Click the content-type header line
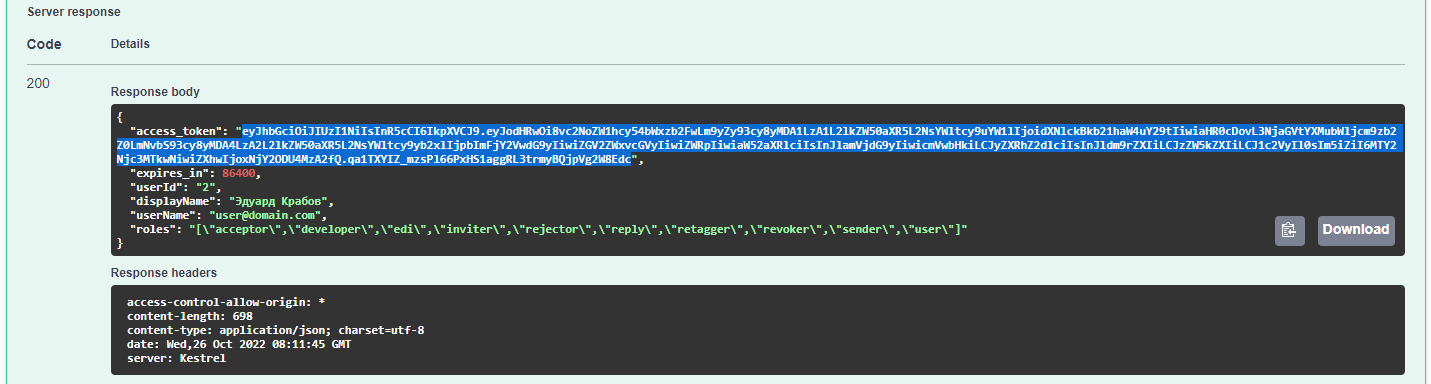 276,330
